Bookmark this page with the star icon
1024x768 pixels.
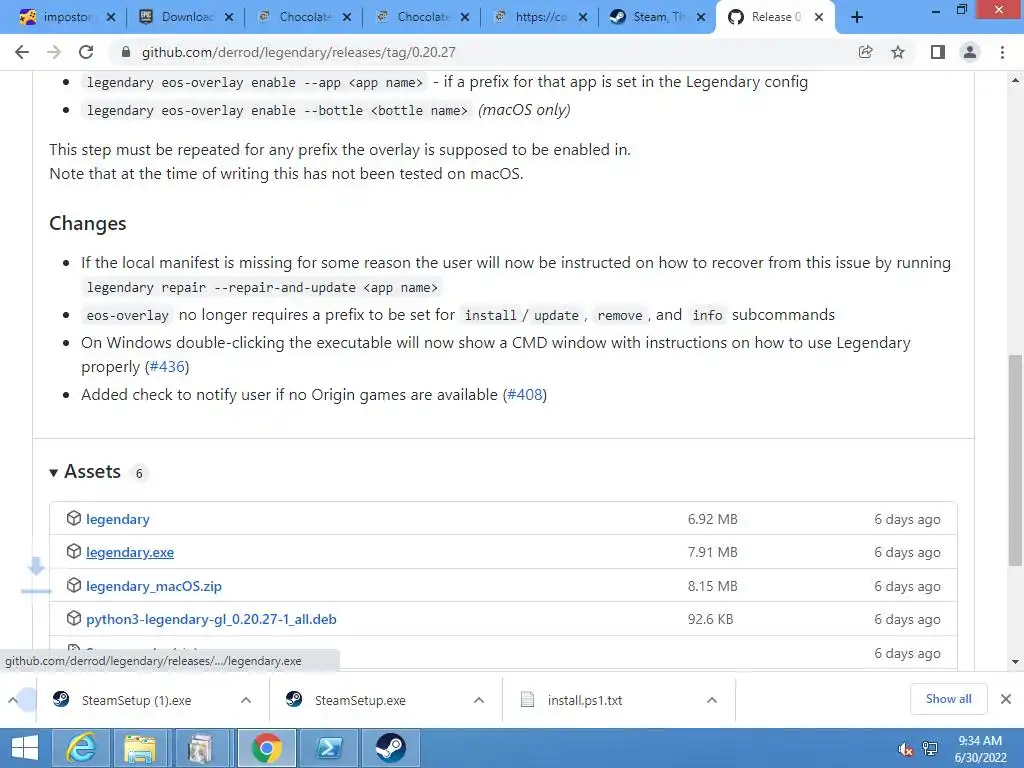pyautogui.click(x=898, y=52)
